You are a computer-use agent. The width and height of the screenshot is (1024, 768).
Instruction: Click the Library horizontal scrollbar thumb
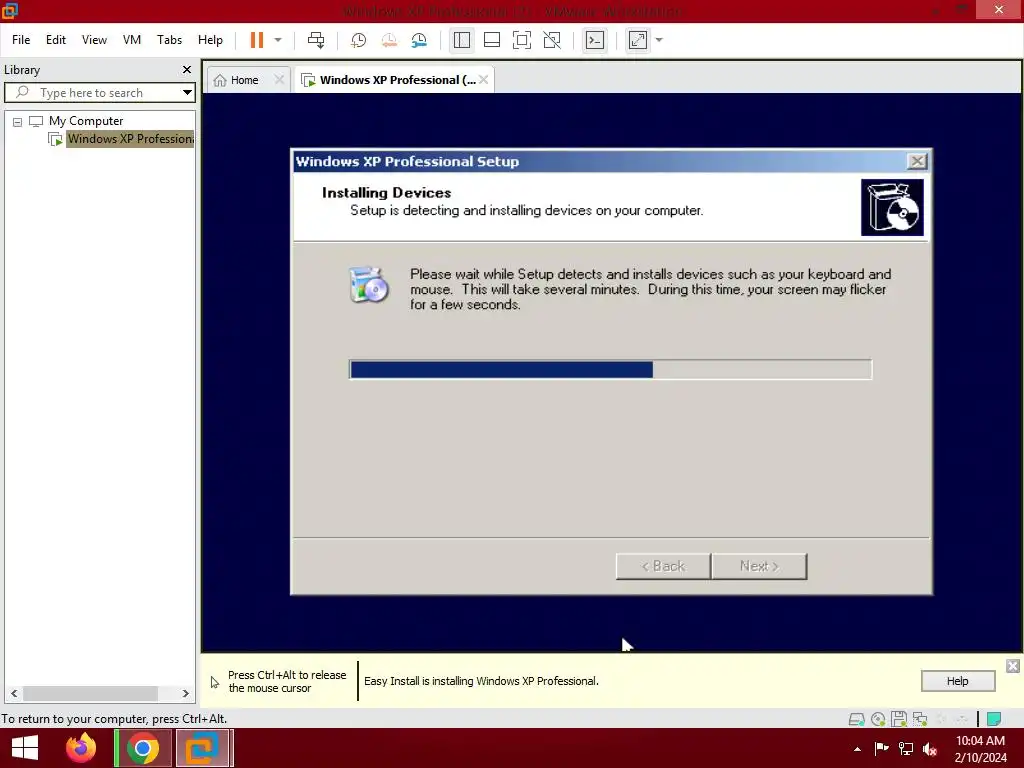90,693
